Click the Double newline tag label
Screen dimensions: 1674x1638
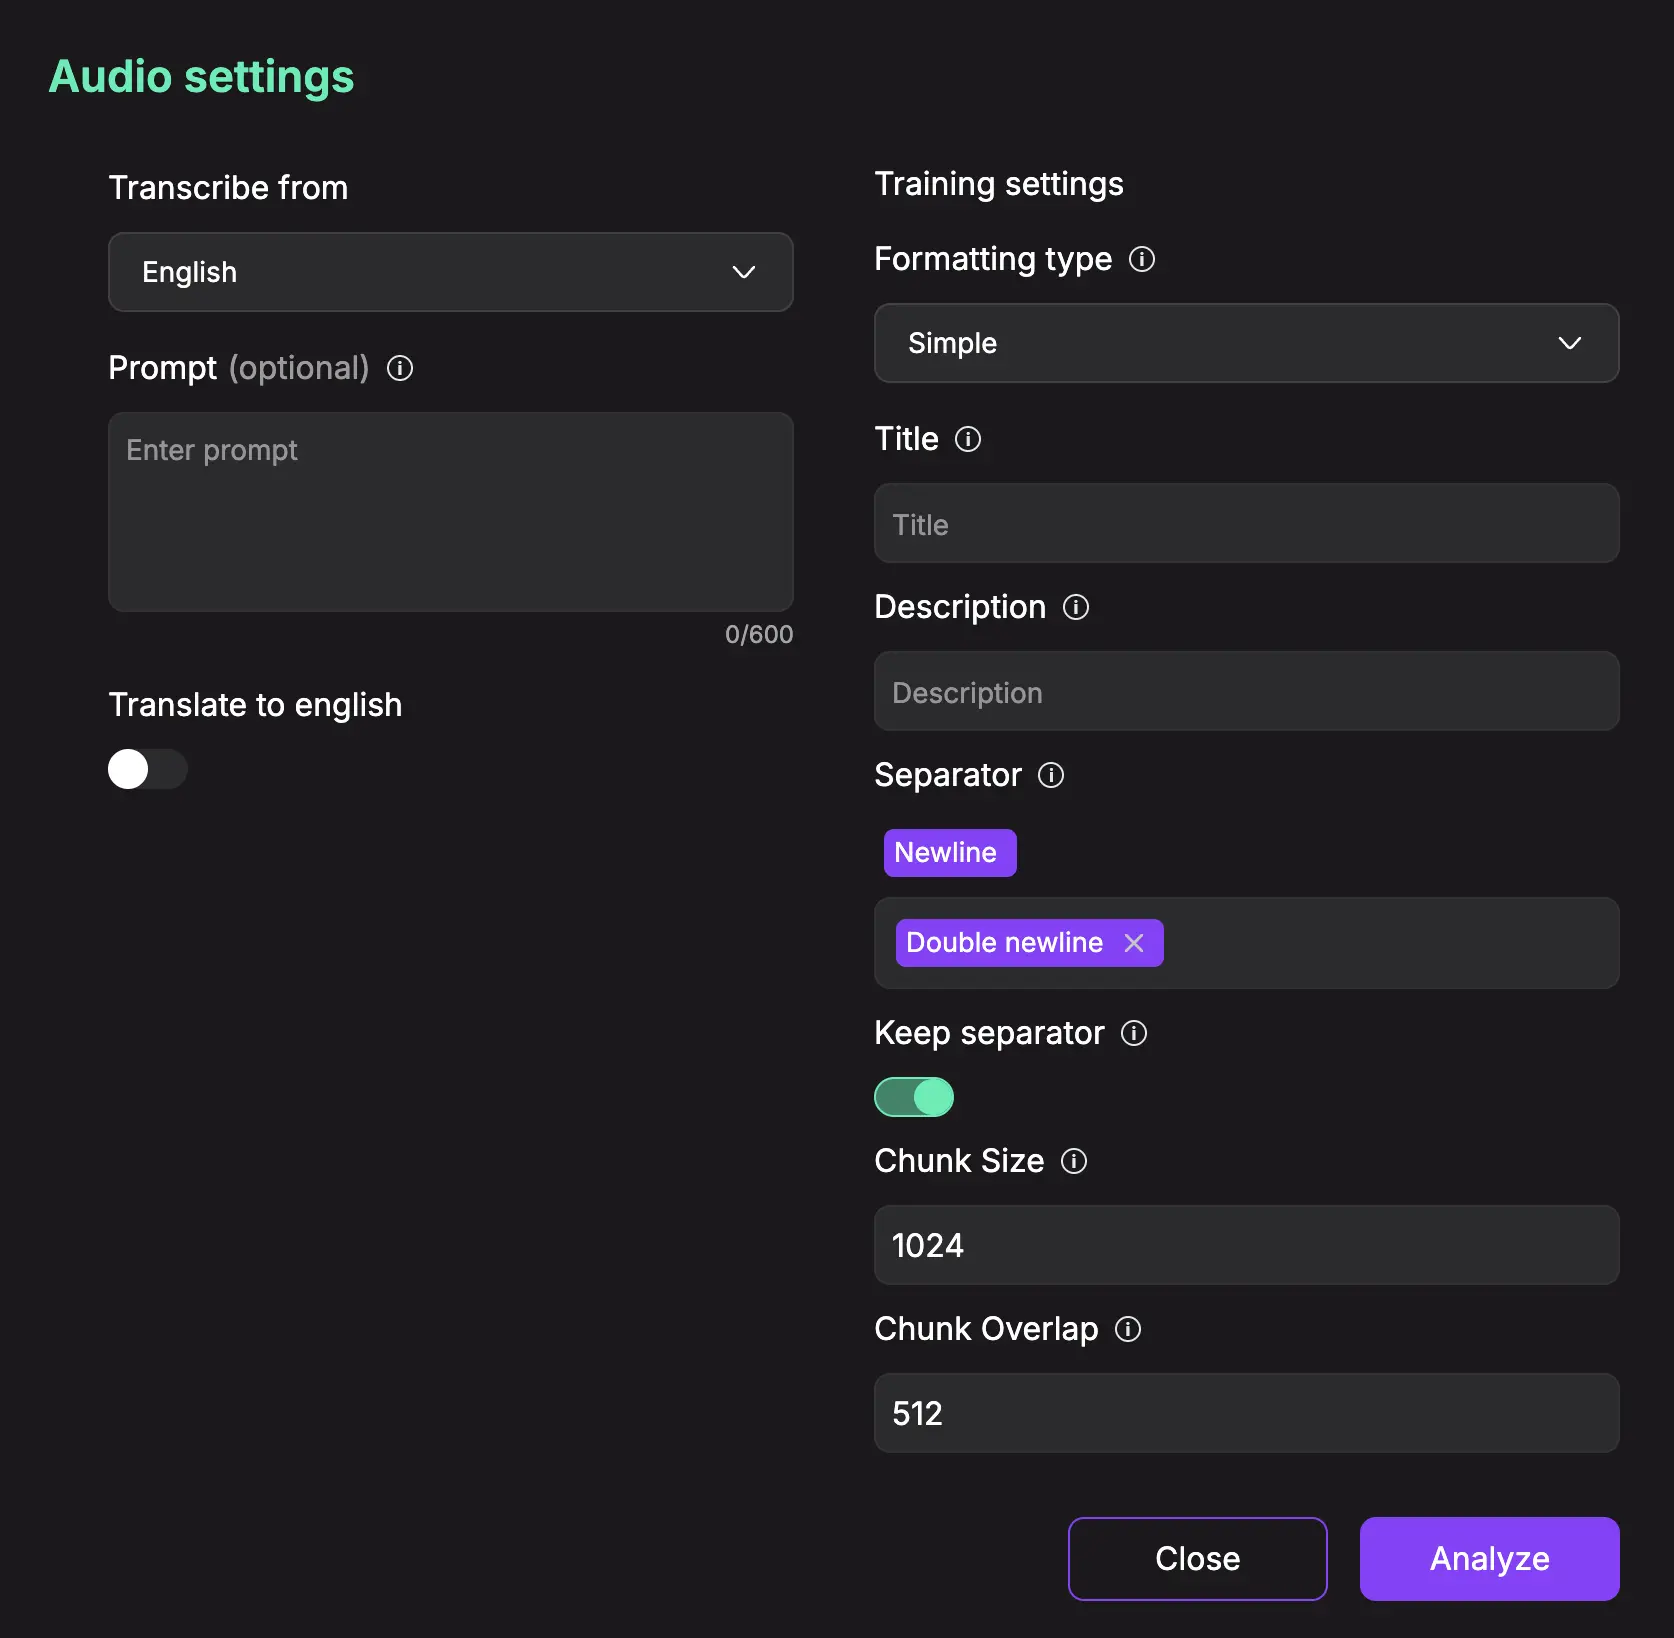(1004, 943)
